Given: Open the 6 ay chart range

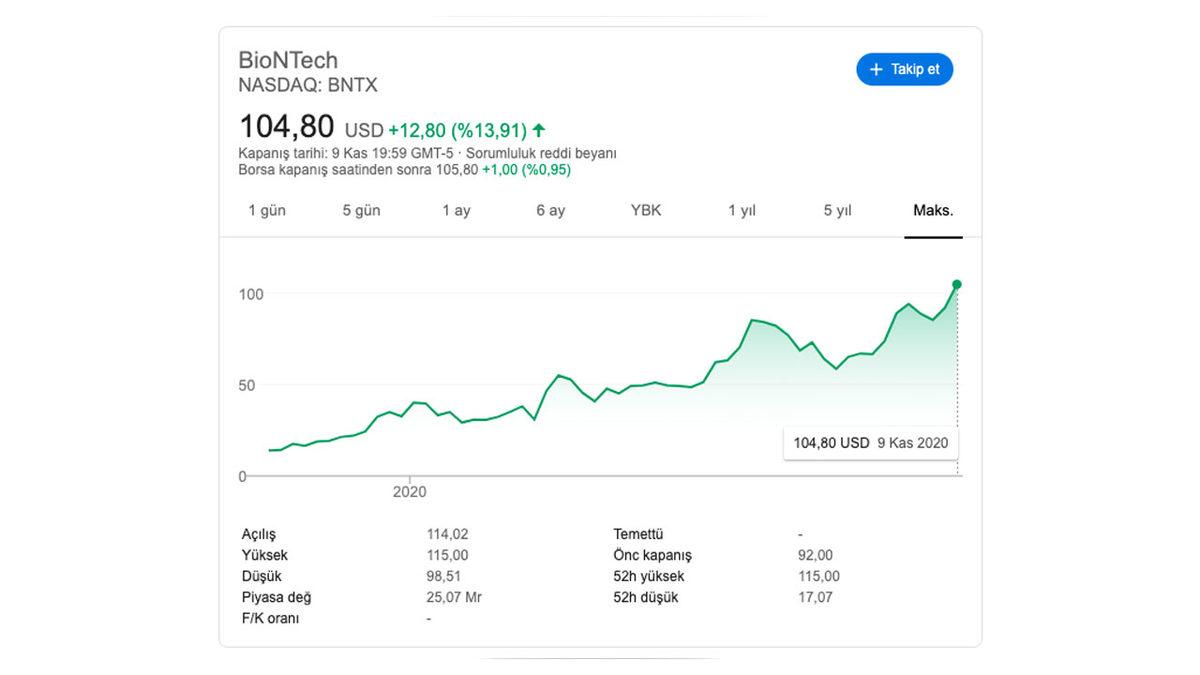Looking at the screenshot, I should pos(550,211).
